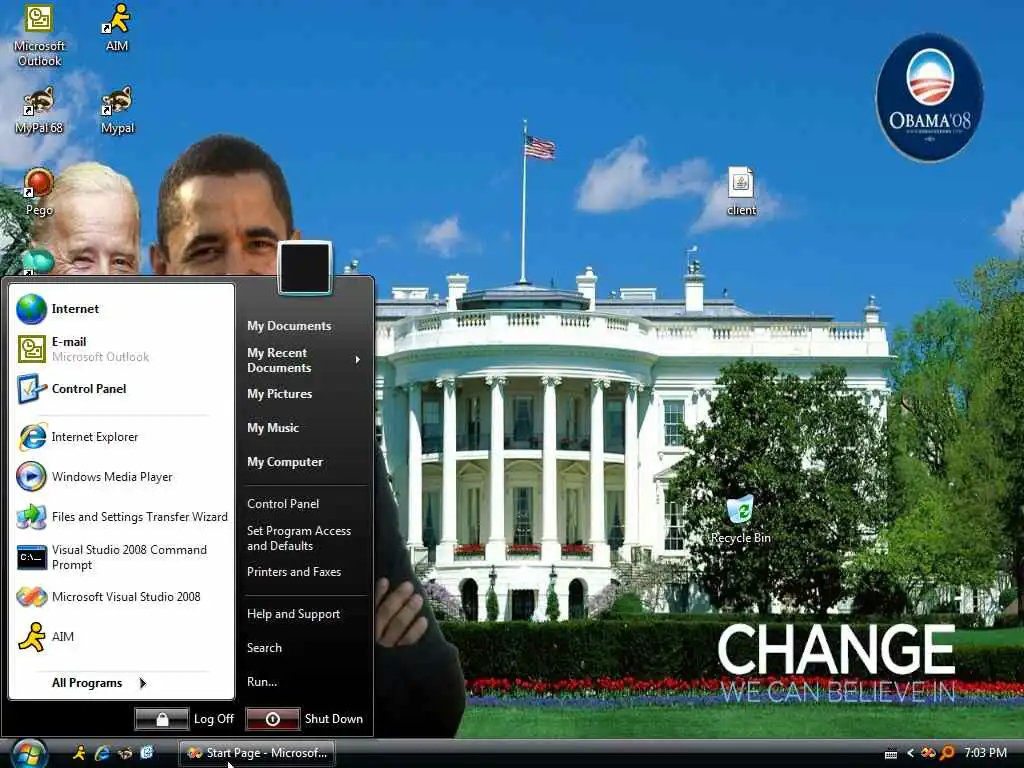Open Help and Support
1024x768 pixels.
(293, 614)
